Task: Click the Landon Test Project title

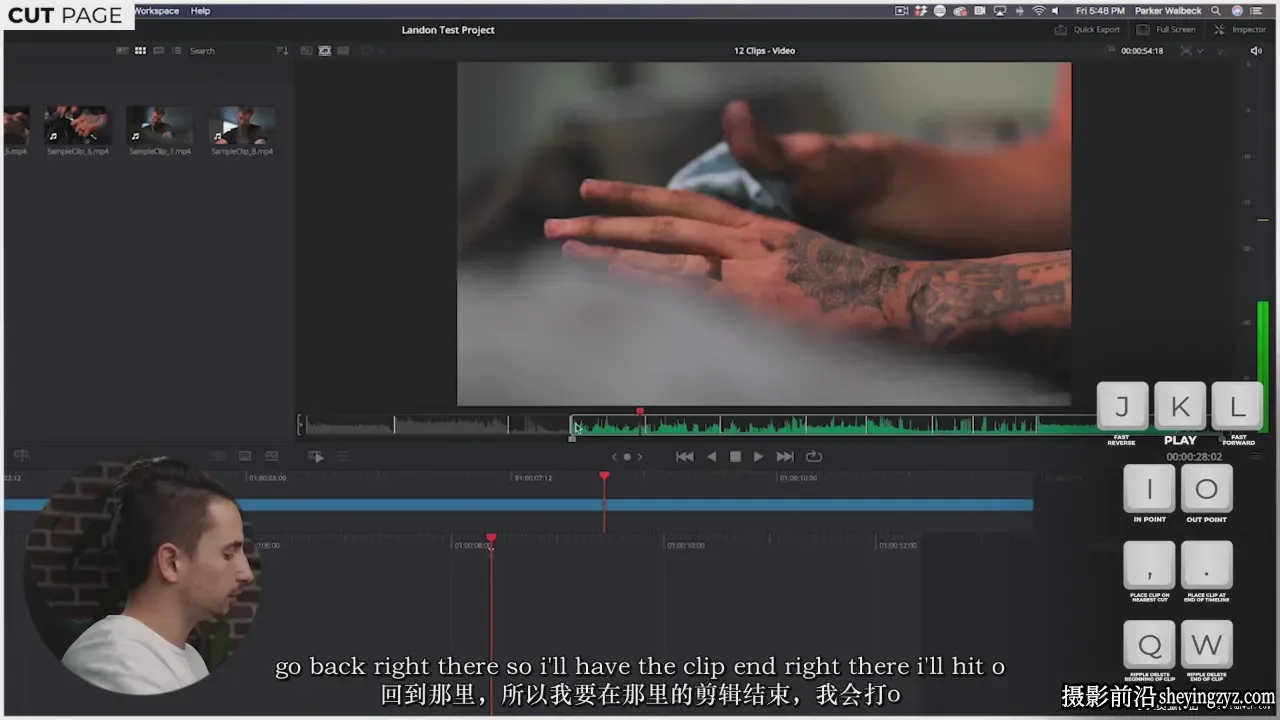Action: point(448,30)
